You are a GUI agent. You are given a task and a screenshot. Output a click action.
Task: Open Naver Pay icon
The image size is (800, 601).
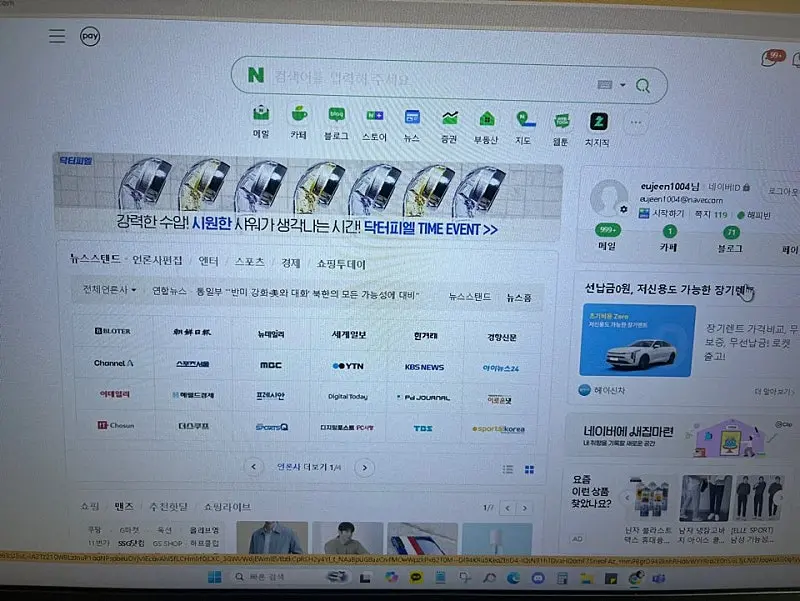click(x=90, y=36)
